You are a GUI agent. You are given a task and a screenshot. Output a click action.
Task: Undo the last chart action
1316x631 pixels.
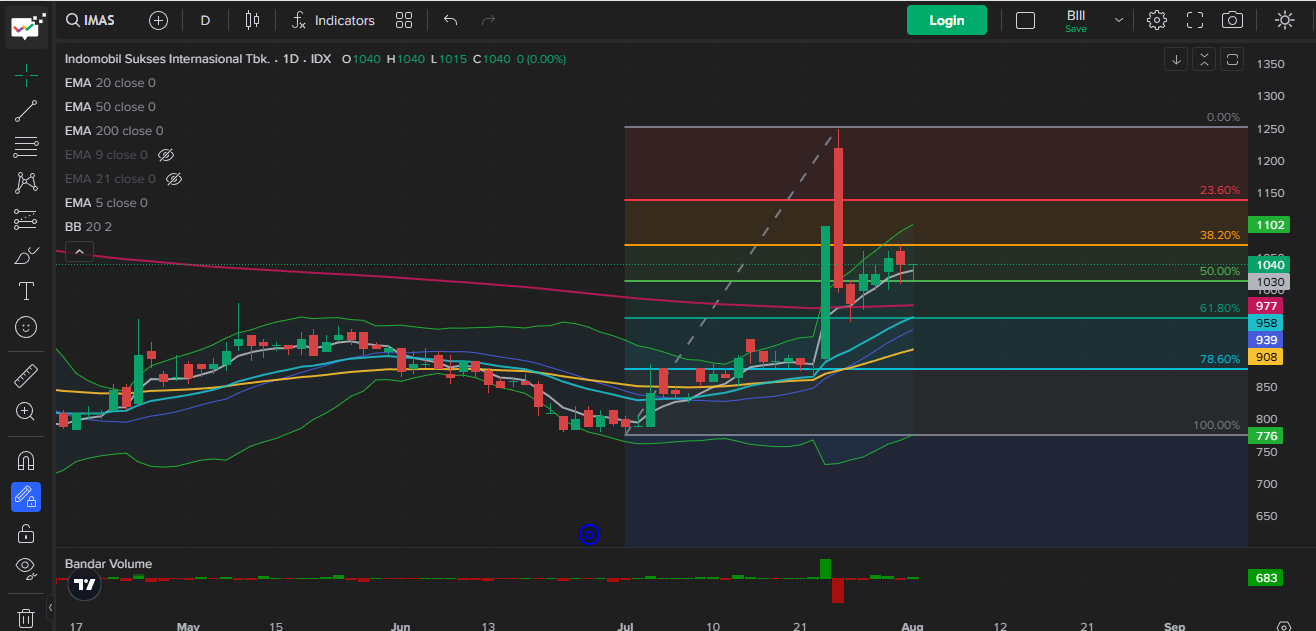pos(451,20)
